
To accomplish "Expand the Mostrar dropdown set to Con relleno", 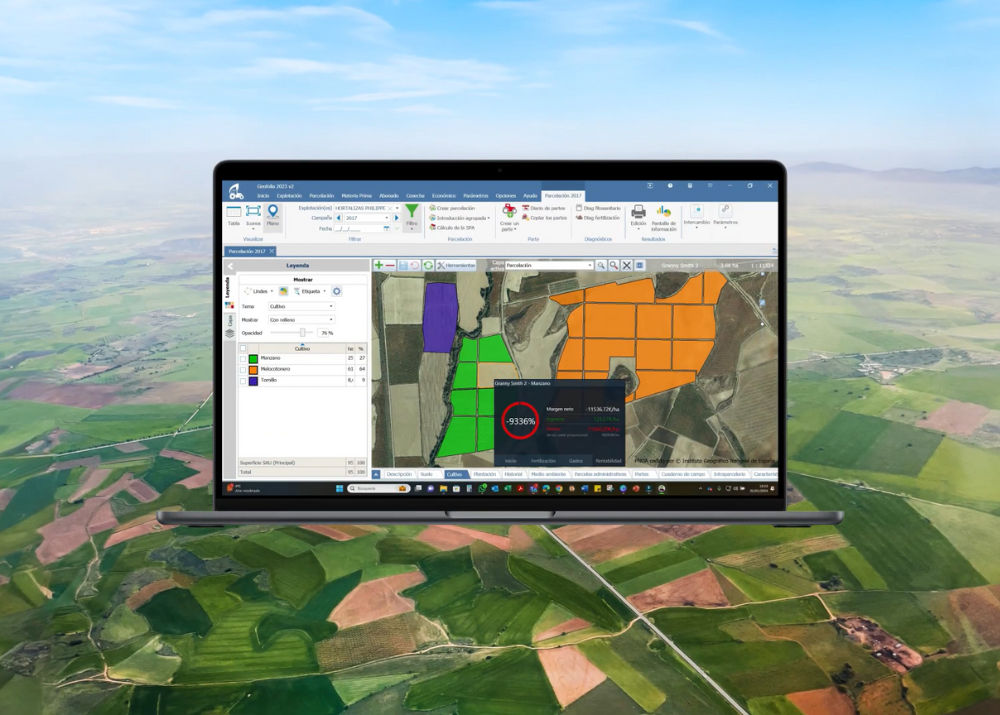I will pyautogui.click(x=302, y=320).
